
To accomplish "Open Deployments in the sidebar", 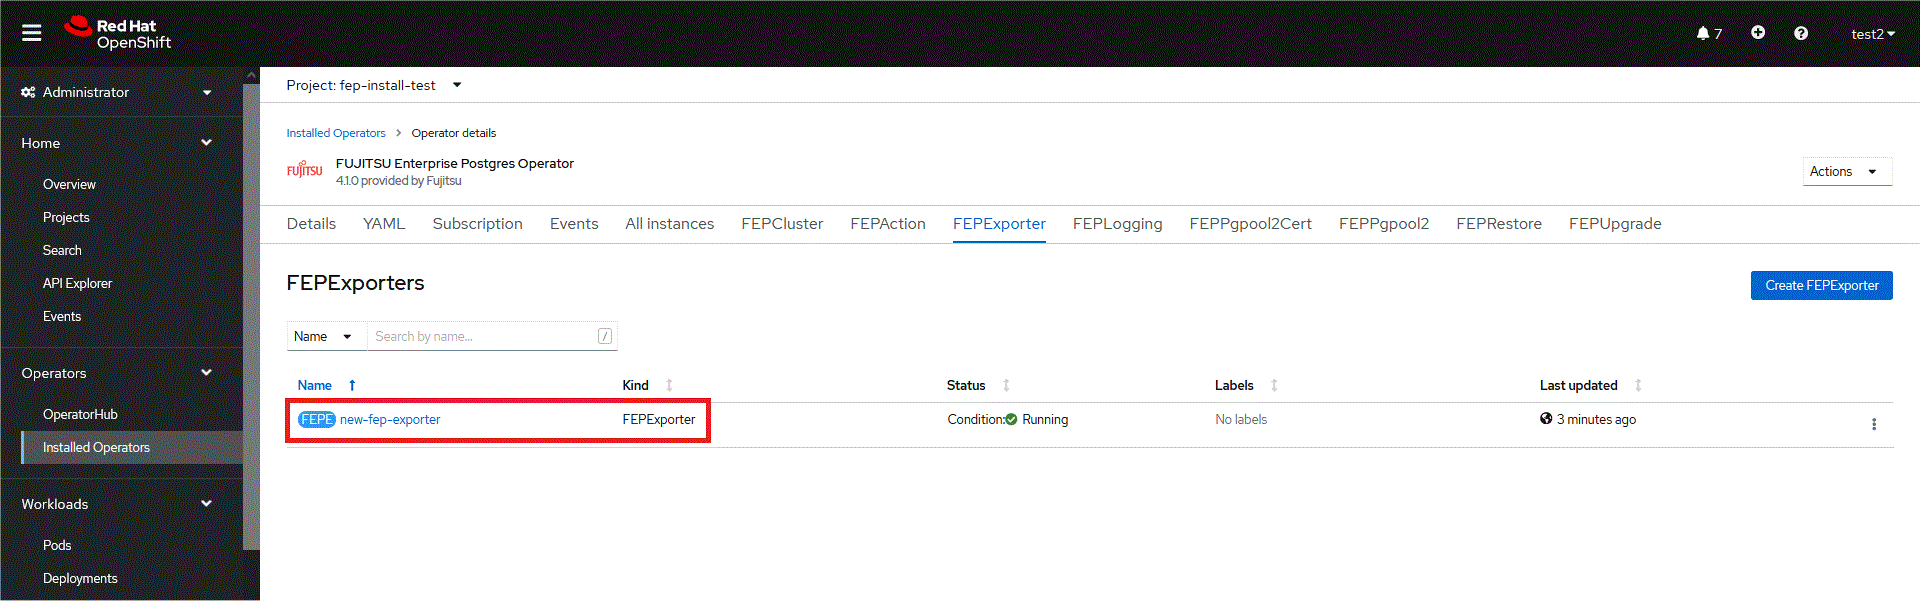I will point(80,578).
